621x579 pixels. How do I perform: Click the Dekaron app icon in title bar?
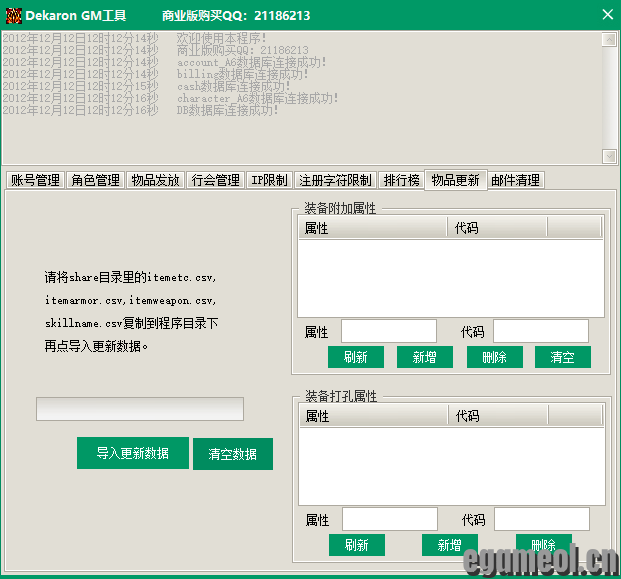(11, 14)
